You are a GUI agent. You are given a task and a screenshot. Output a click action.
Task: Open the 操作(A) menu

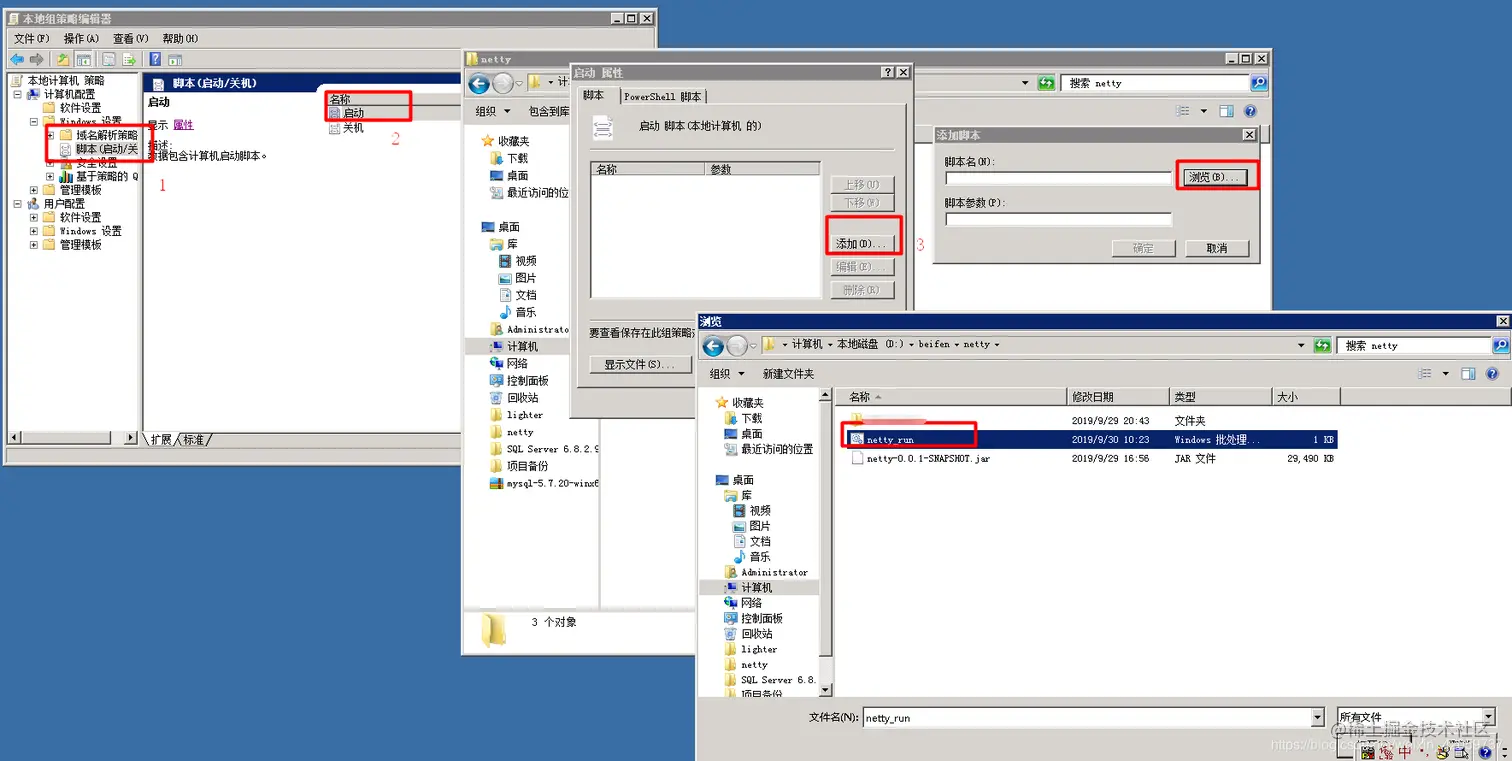point(81,38)
